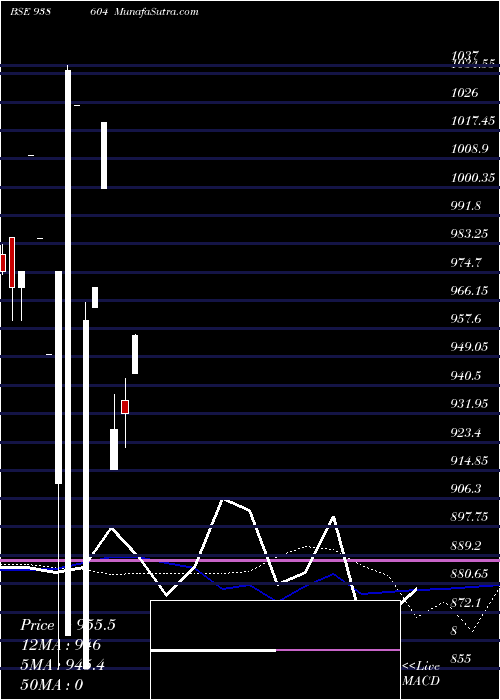Select the 991.8 axis value

pyautogui.click(x=466, y=206)
